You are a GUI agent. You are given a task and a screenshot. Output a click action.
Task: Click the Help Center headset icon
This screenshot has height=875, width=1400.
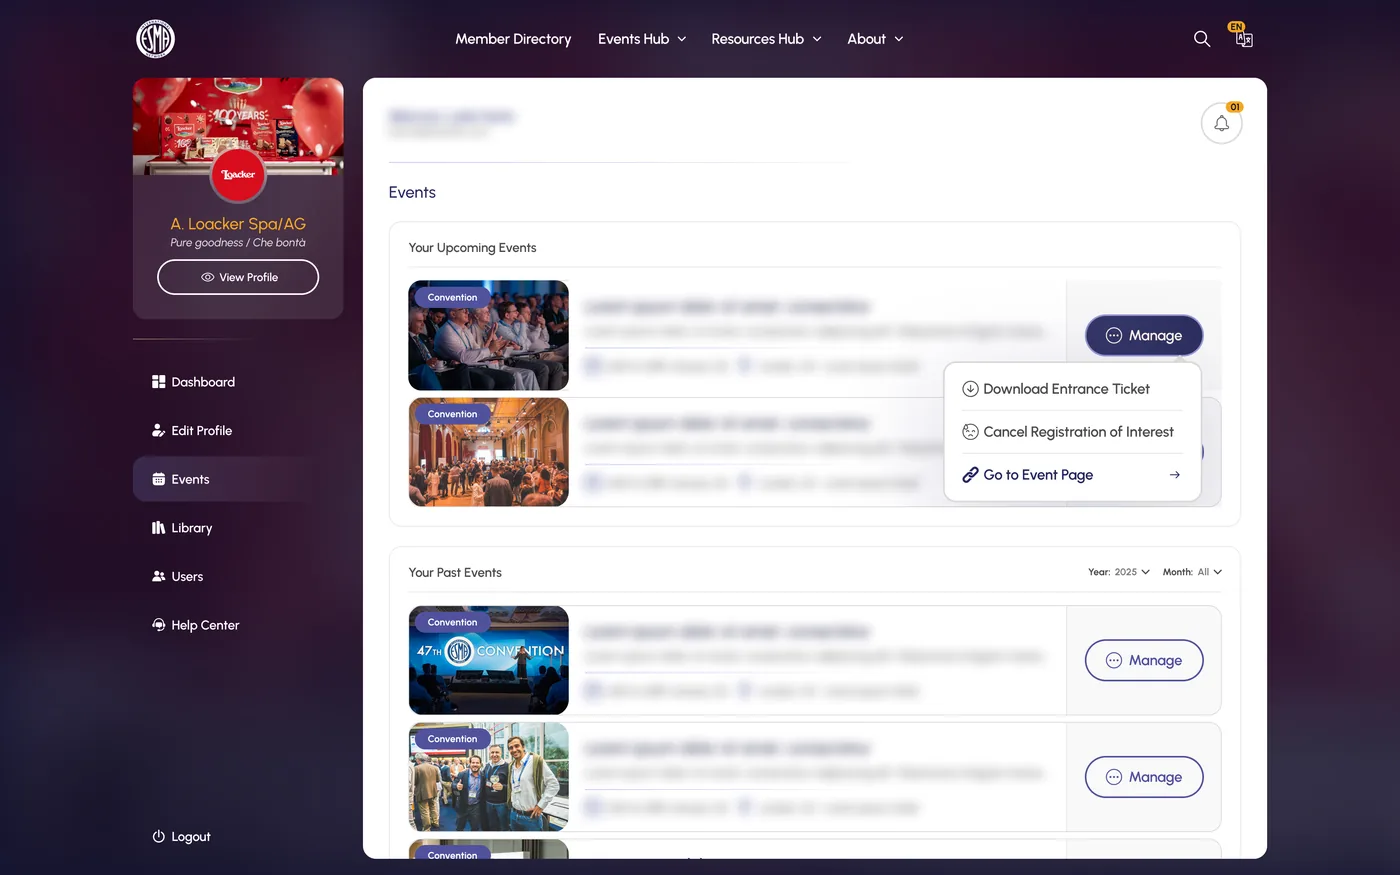pos(158,625)
